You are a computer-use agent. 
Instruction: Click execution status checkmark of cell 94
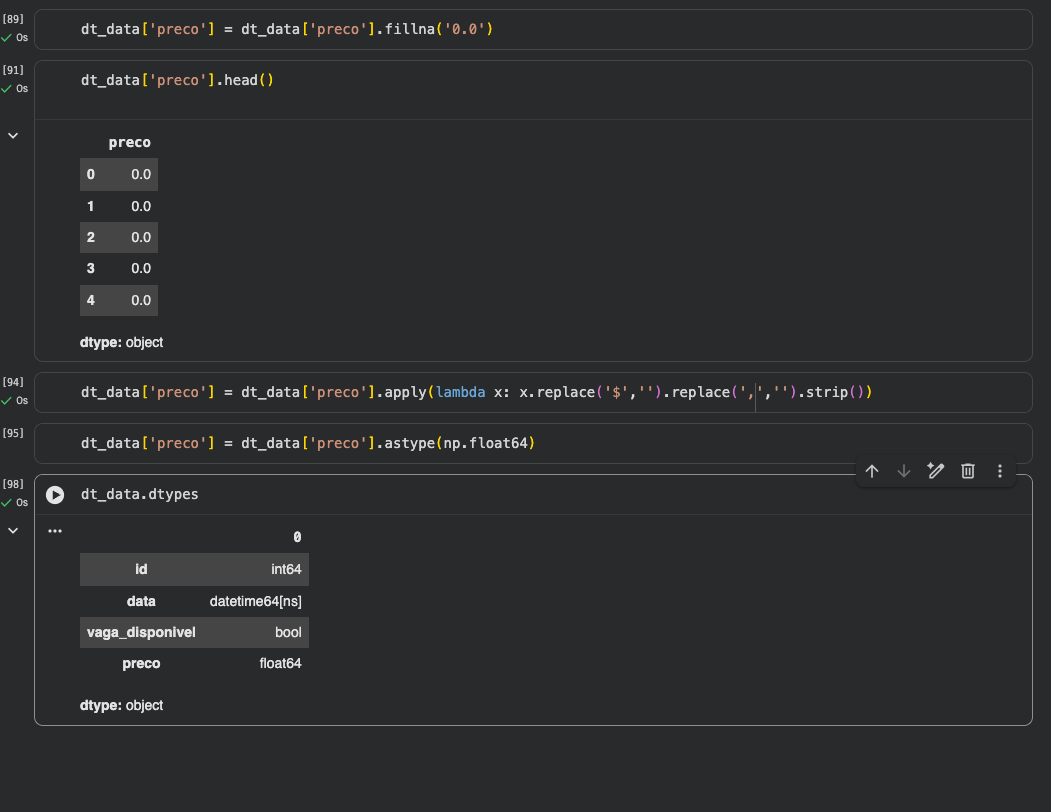[x=7, y=400]
